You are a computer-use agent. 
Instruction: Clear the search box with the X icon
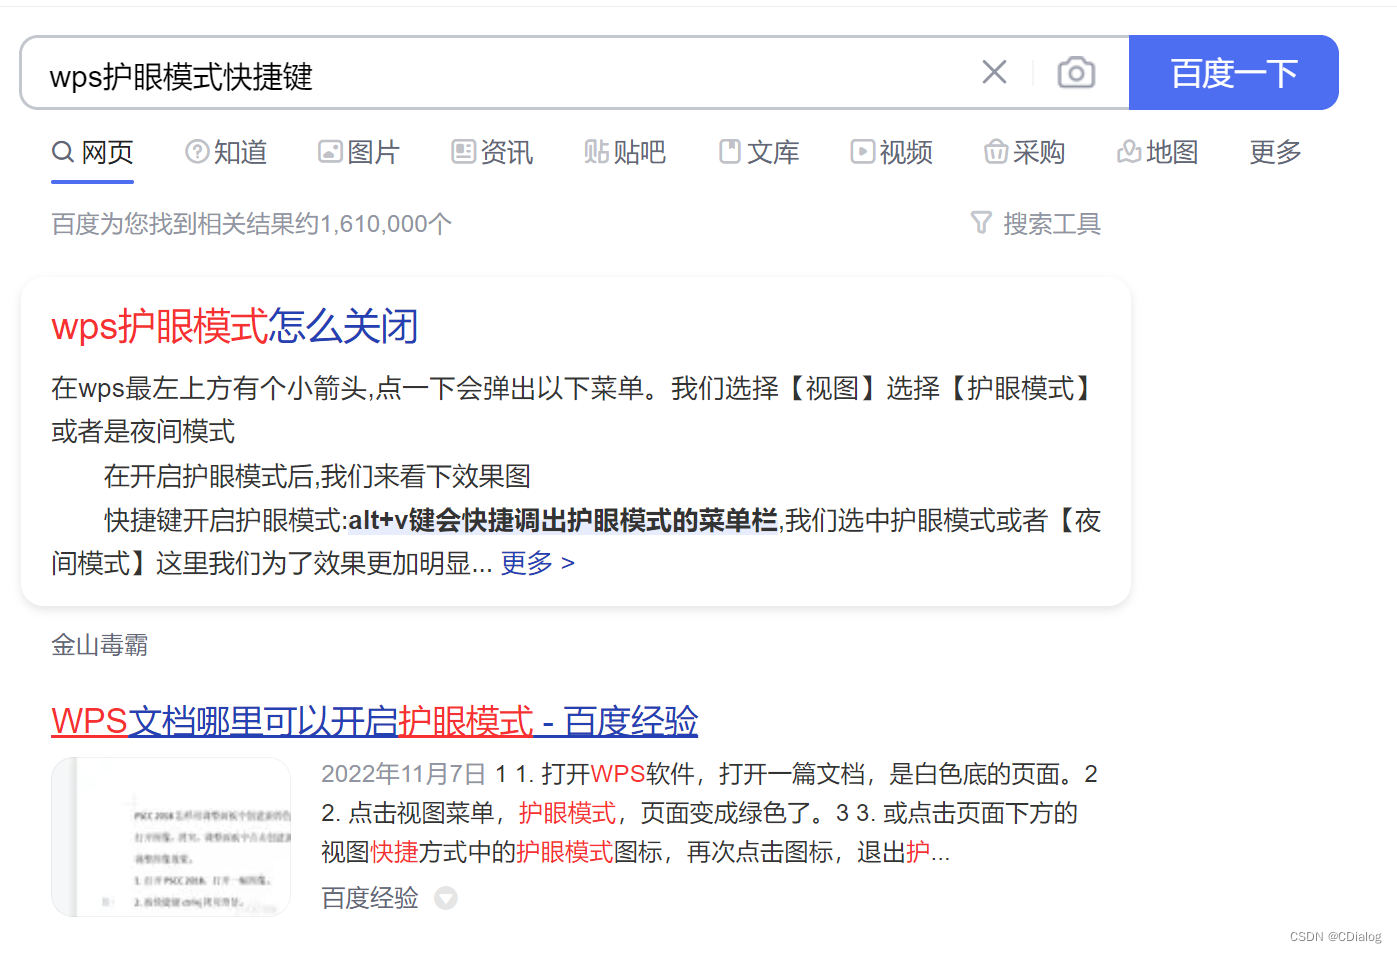click(993, 71)
